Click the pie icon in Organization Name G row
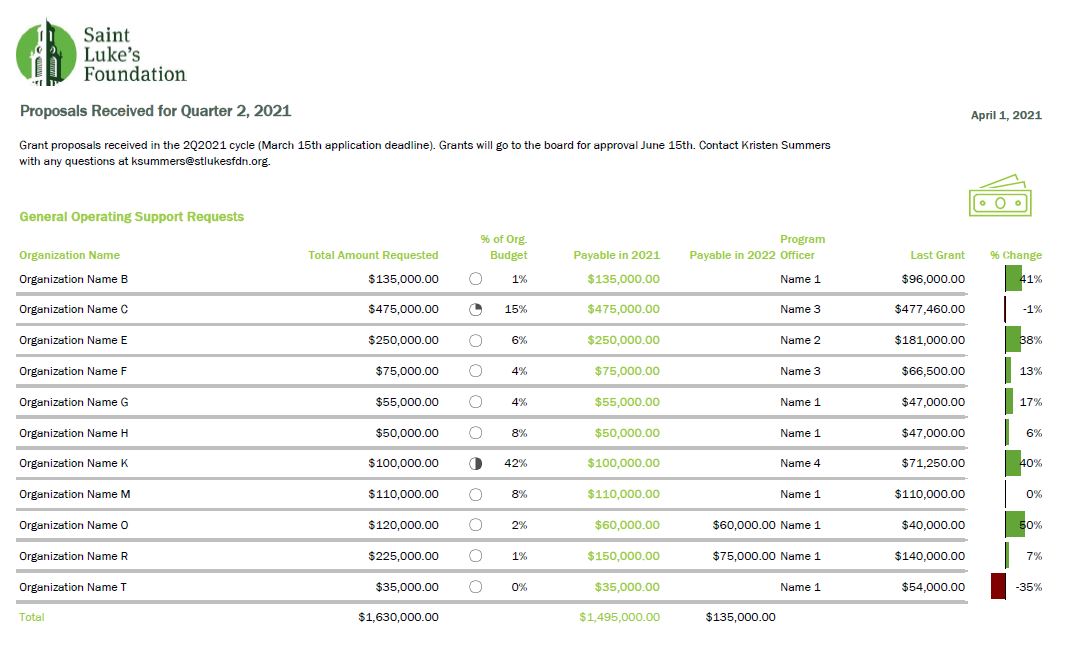The height and width of the screenshot is (647, 1074). click(475, 402)
